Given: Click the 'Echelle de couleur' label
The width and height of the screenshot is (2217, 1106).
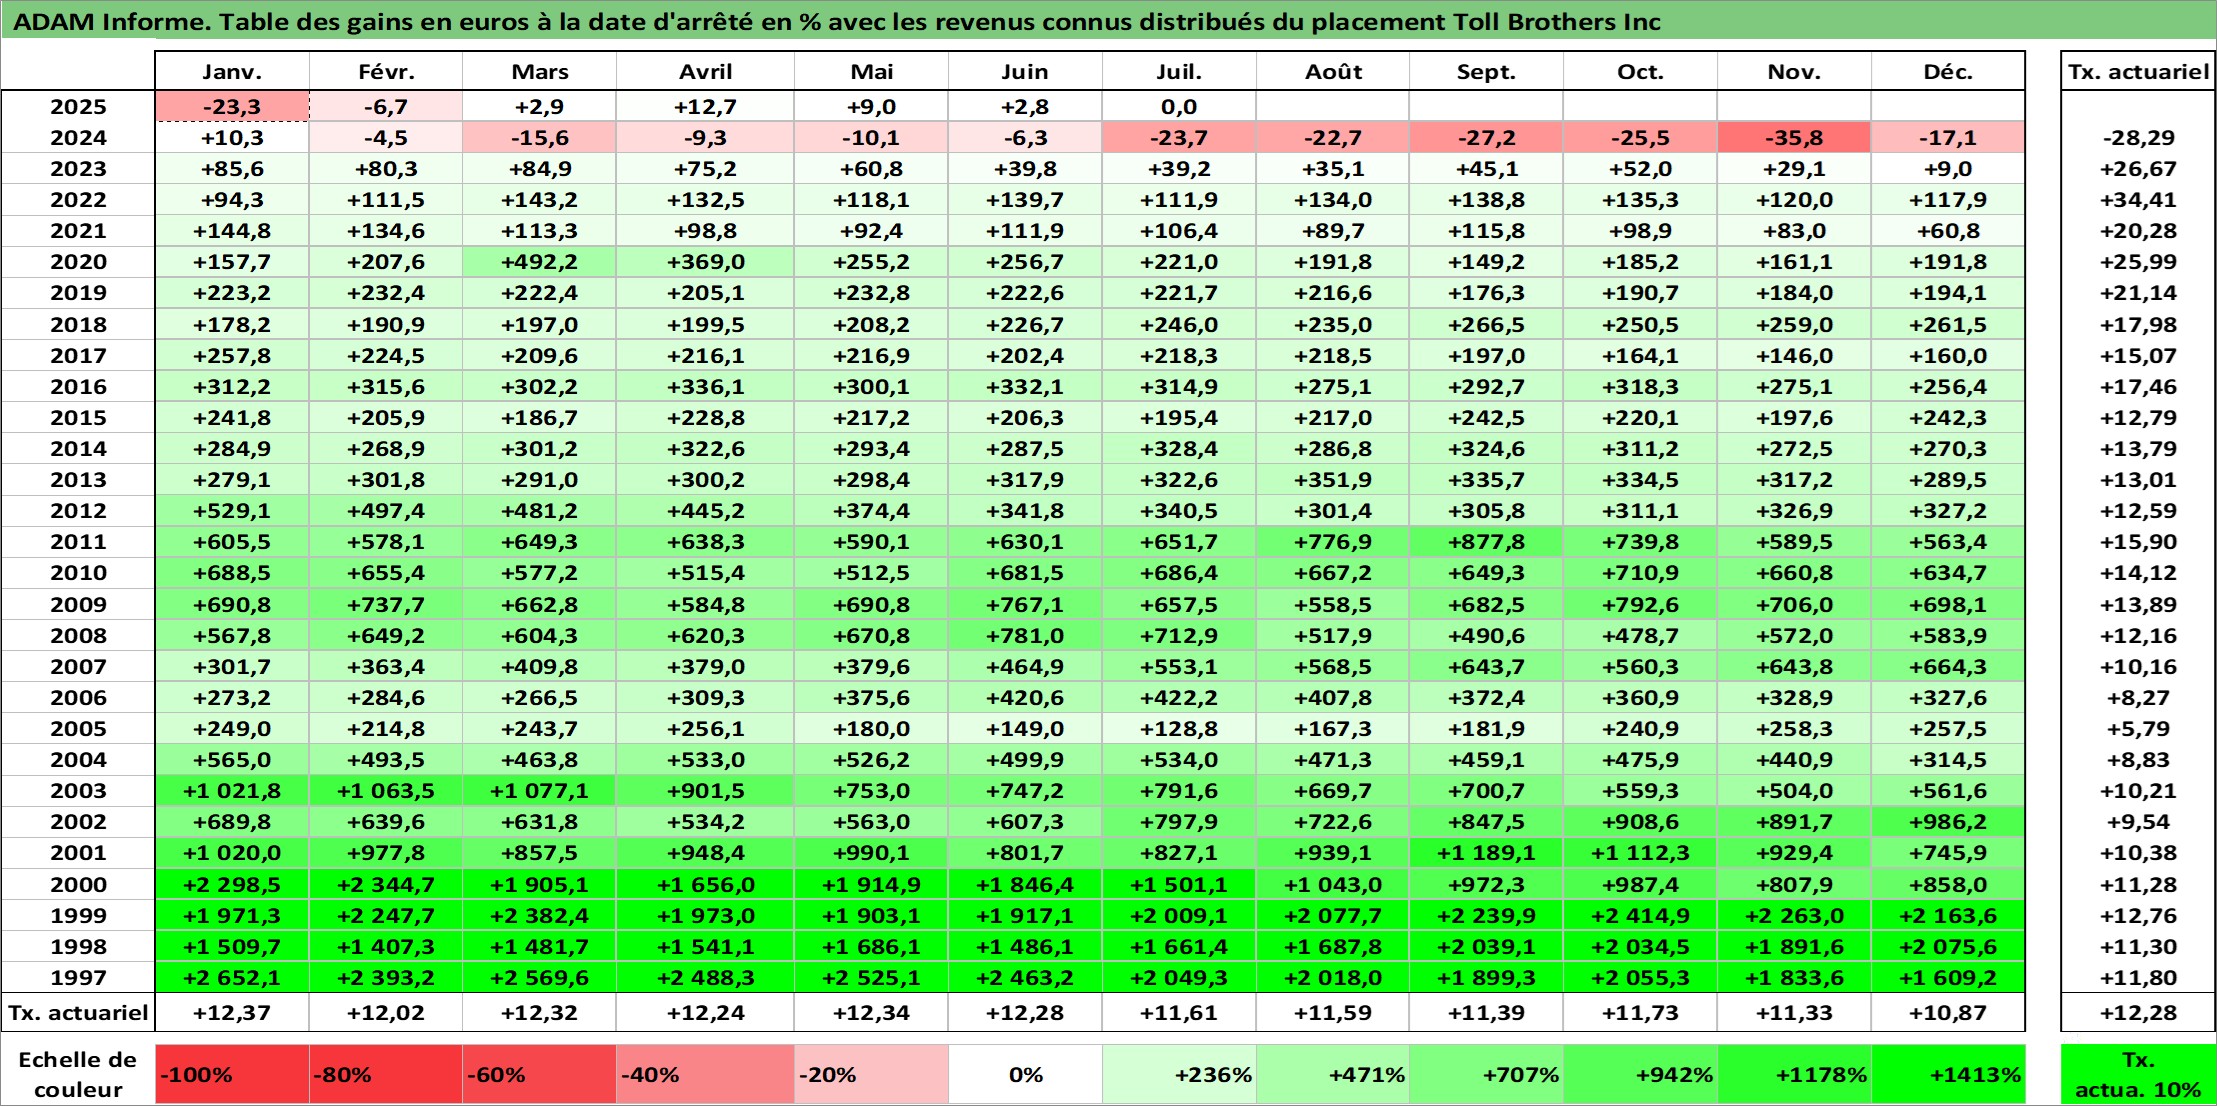Looking at the screenshot, I should pyautogui.click(x=78, y=1075).
